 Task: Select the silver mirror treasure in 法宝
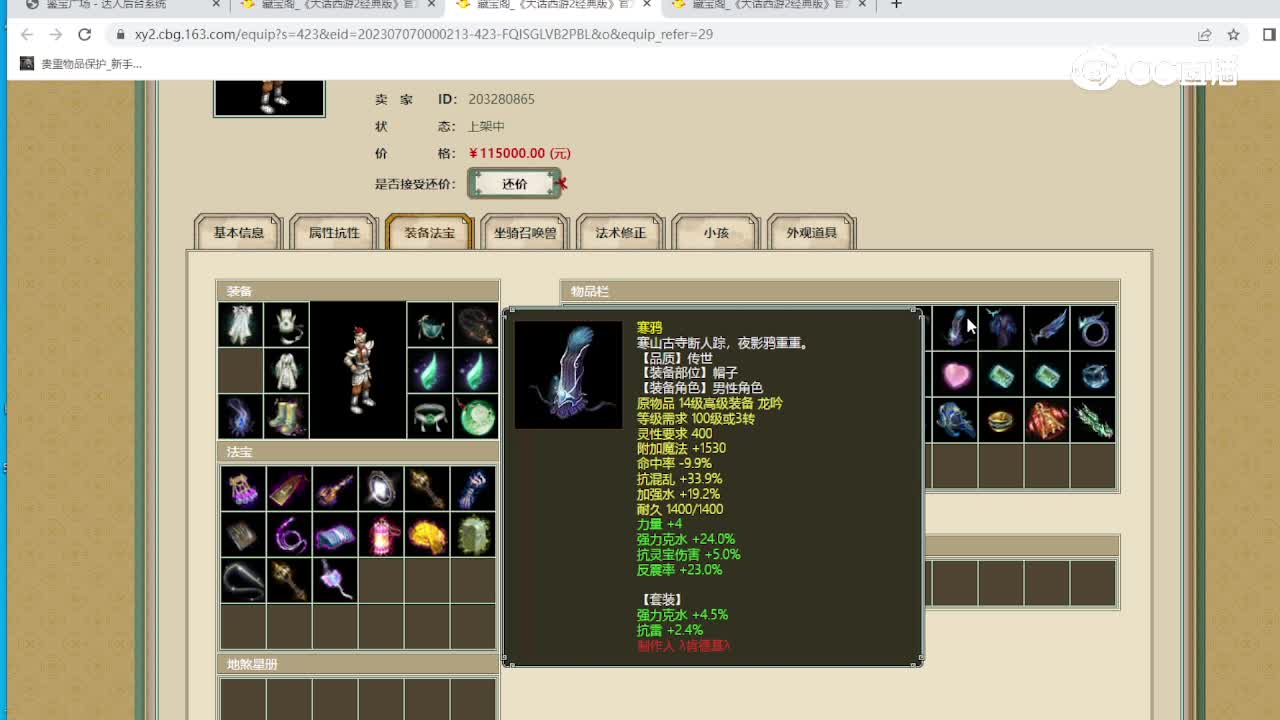point(381,489)
